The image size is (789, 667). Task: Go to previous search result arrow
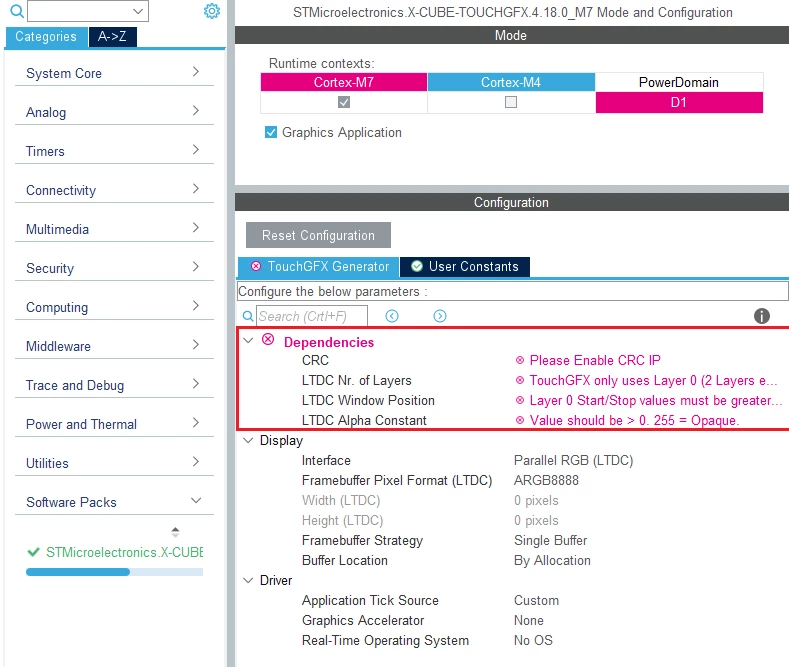[x=391, y=316]
